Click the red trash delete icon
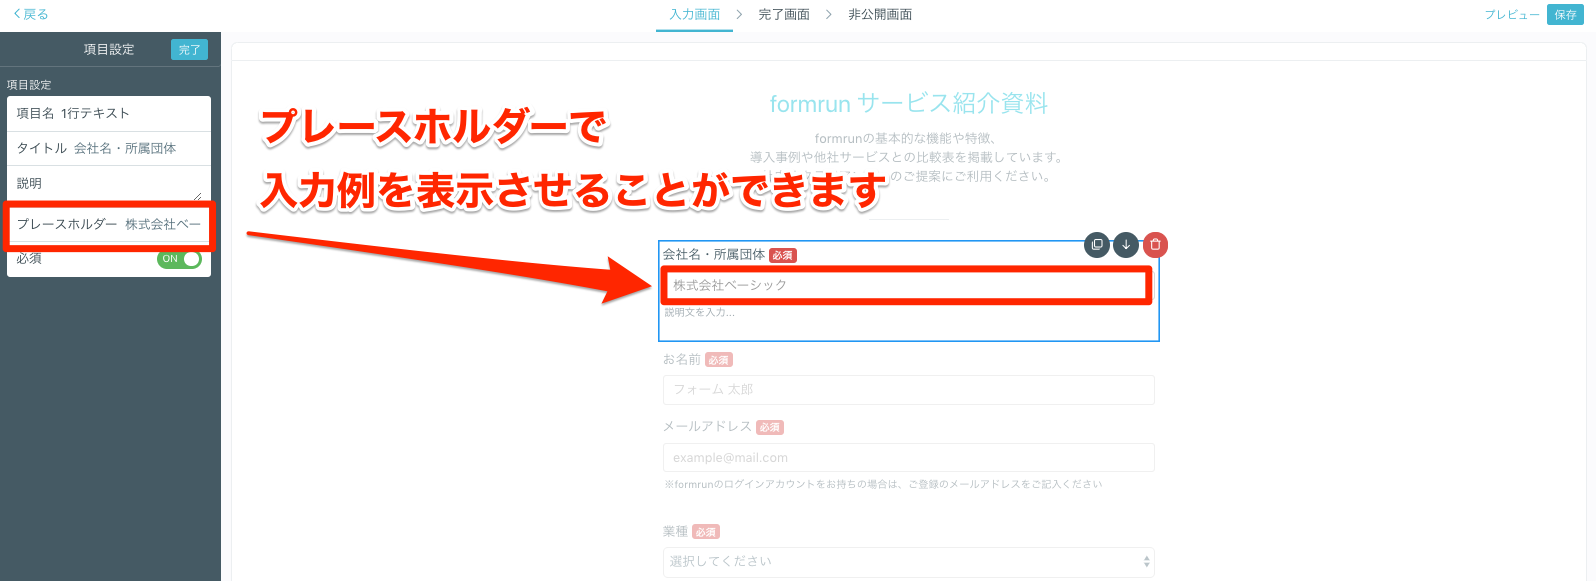1596x581 pixels. [x=1155, y=245]
